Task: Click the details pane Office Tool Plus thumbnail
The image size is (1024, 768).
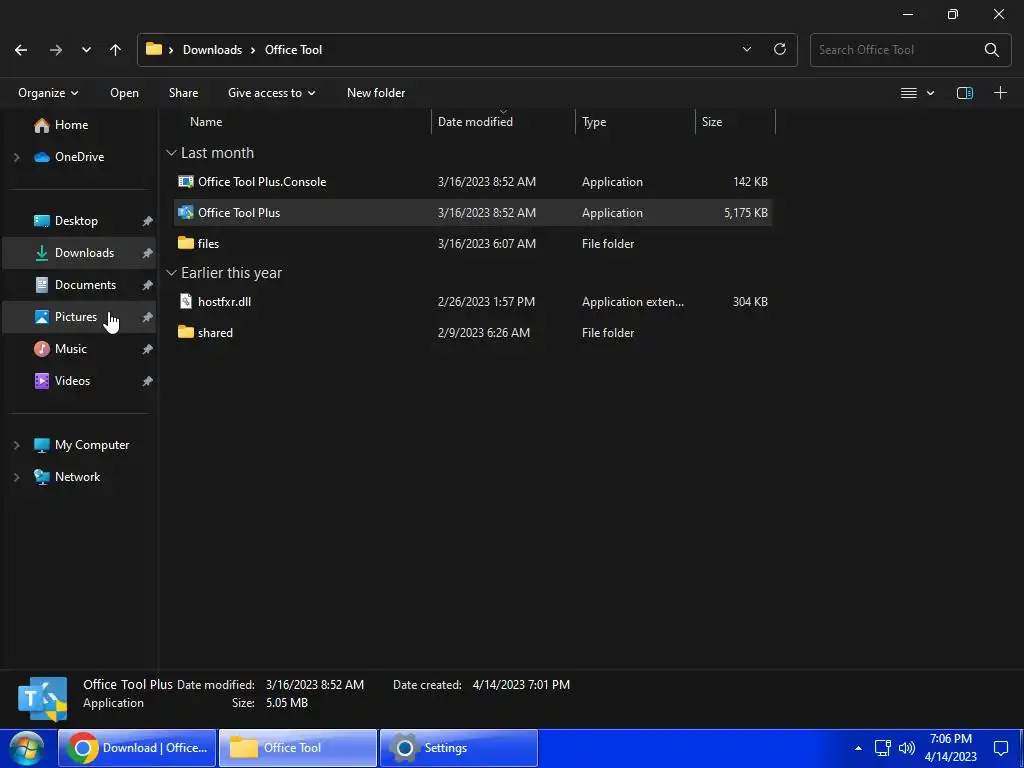Action: pyautogui.click(x=42, y=698)
